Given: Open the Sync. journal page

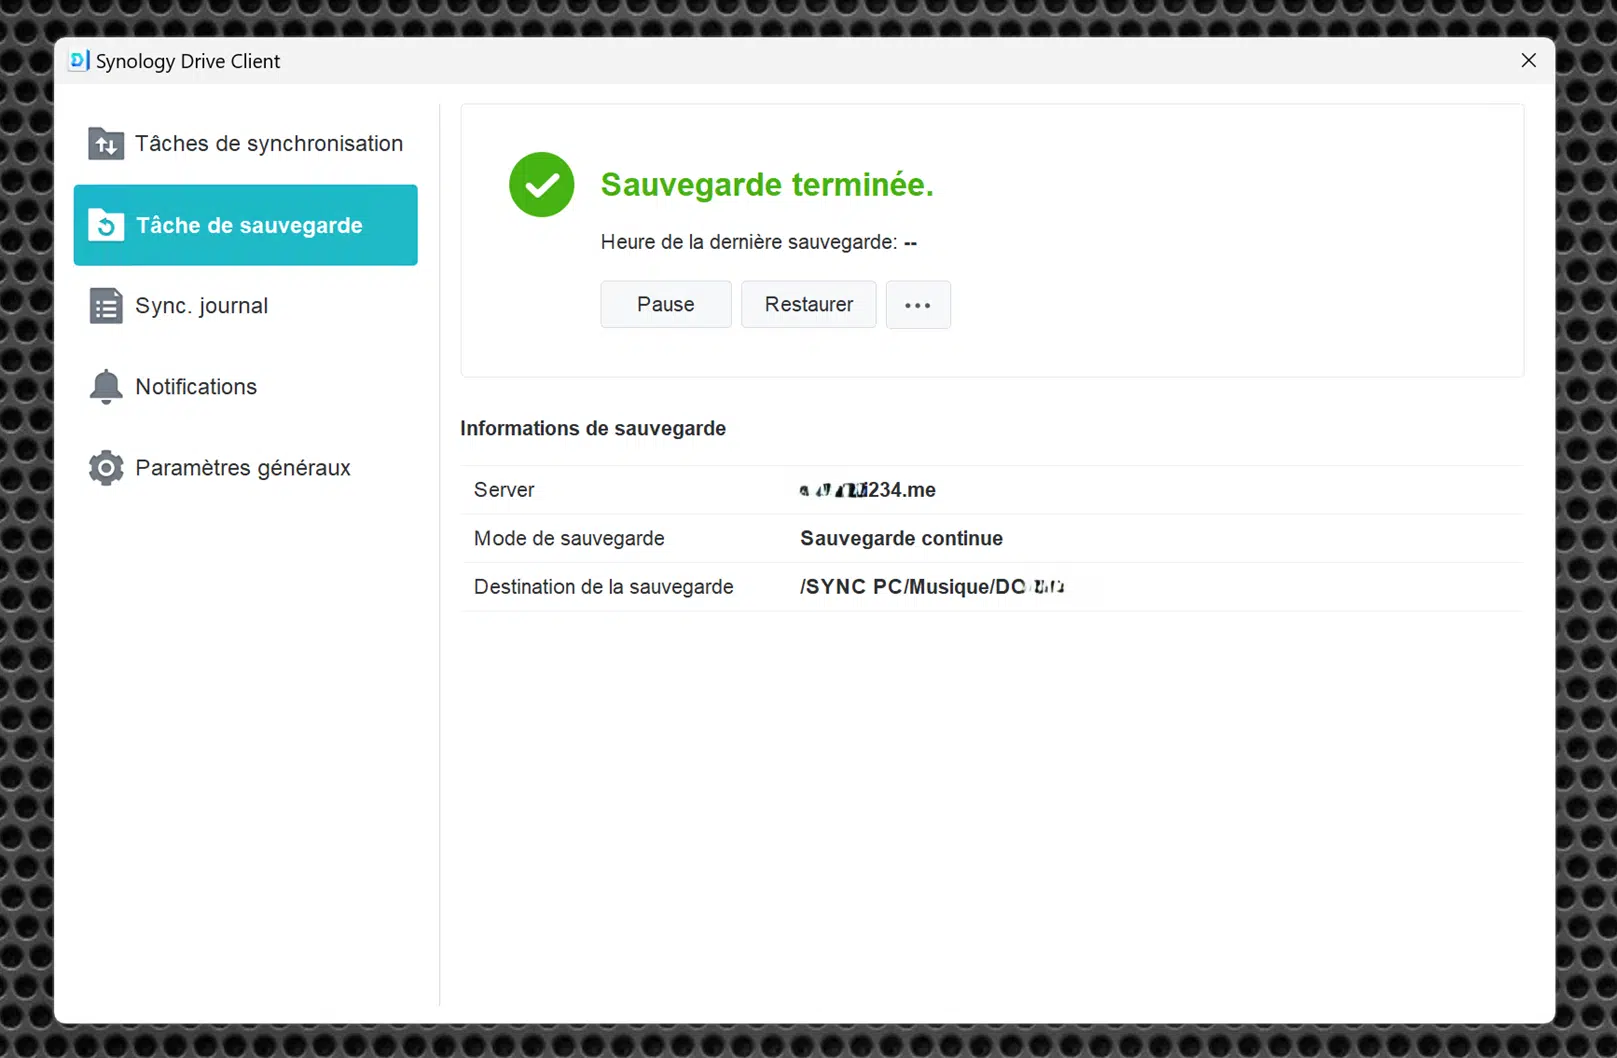Looking at the screenshot, I should [246, 306].
